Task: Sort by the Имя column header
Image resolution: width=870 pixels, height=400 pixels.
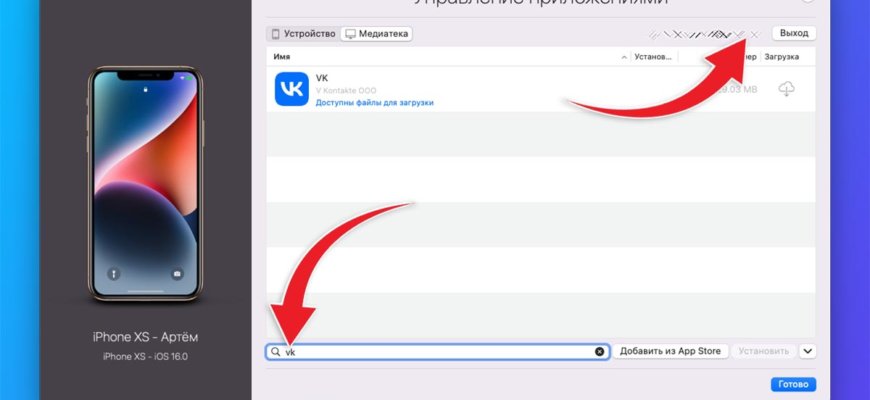Action: click(x=281, y=57)
